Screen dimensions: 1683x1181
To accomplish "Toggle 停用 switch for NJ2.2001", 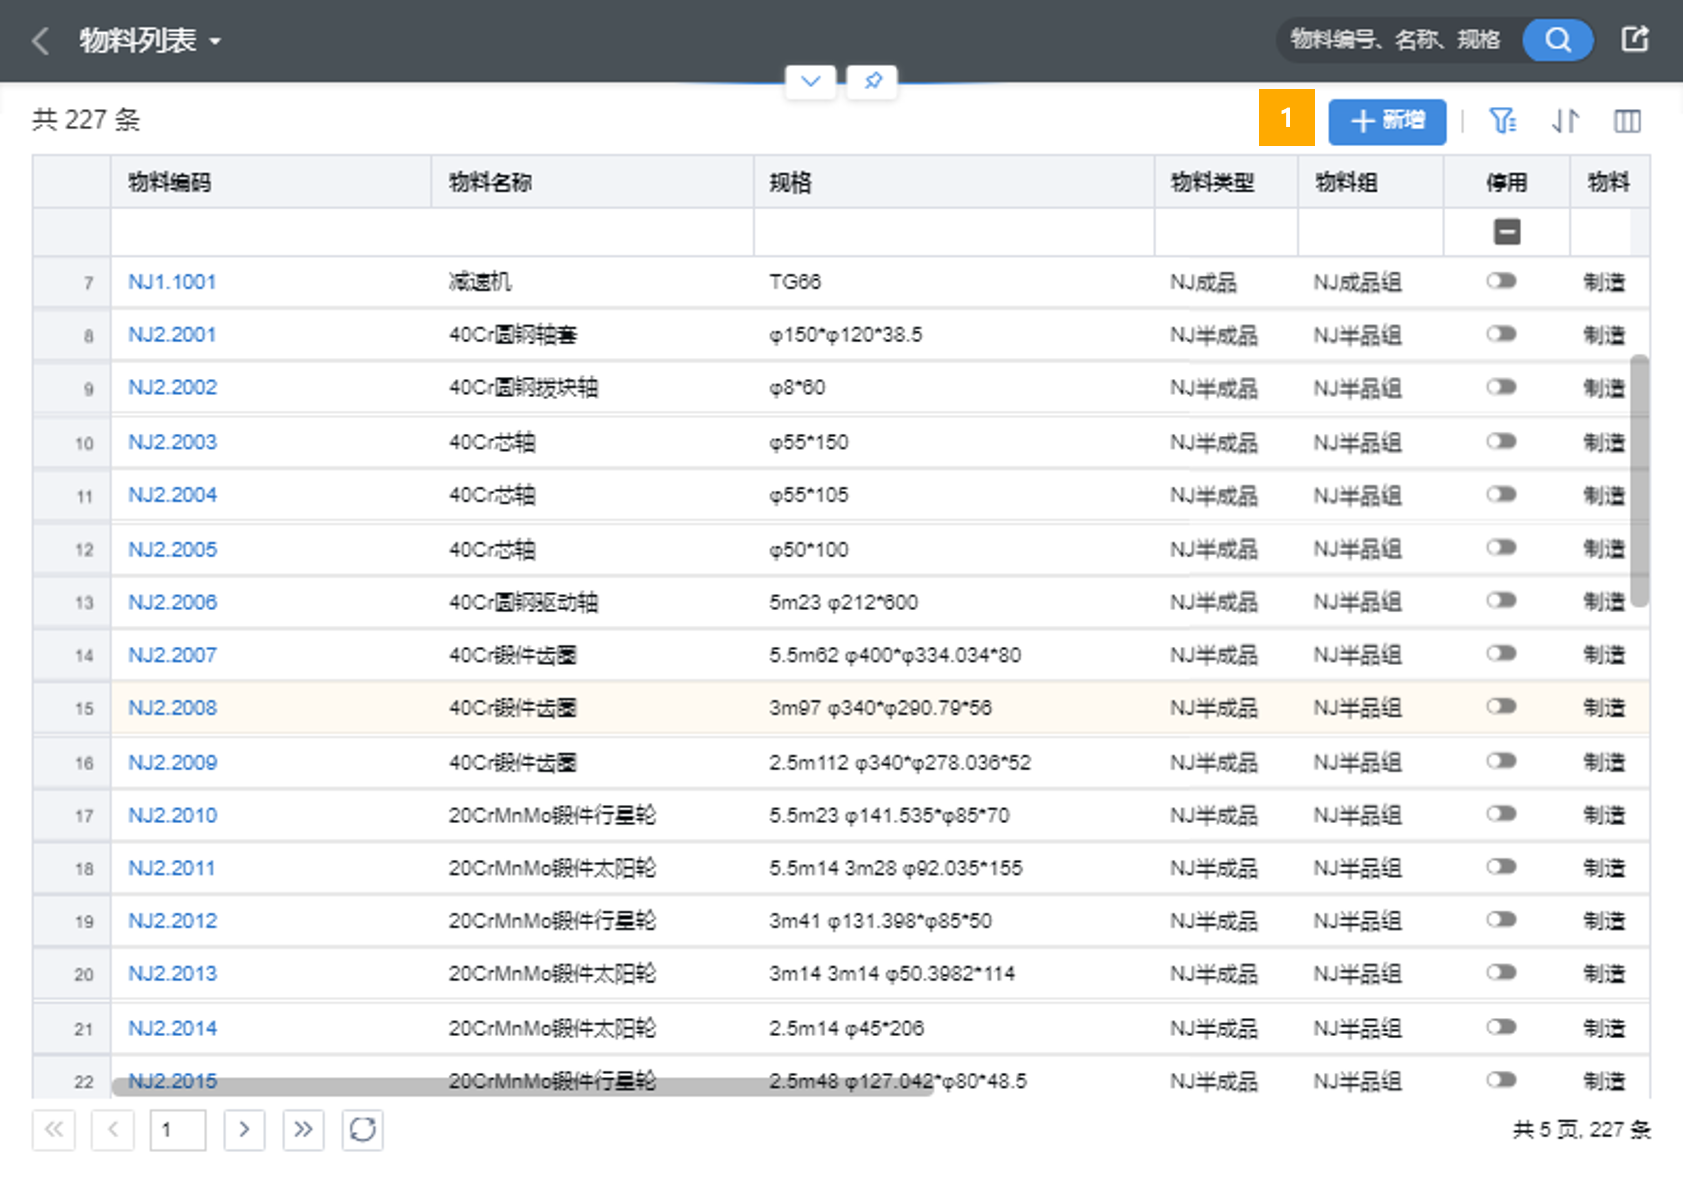I will (x=1501, y=334).
